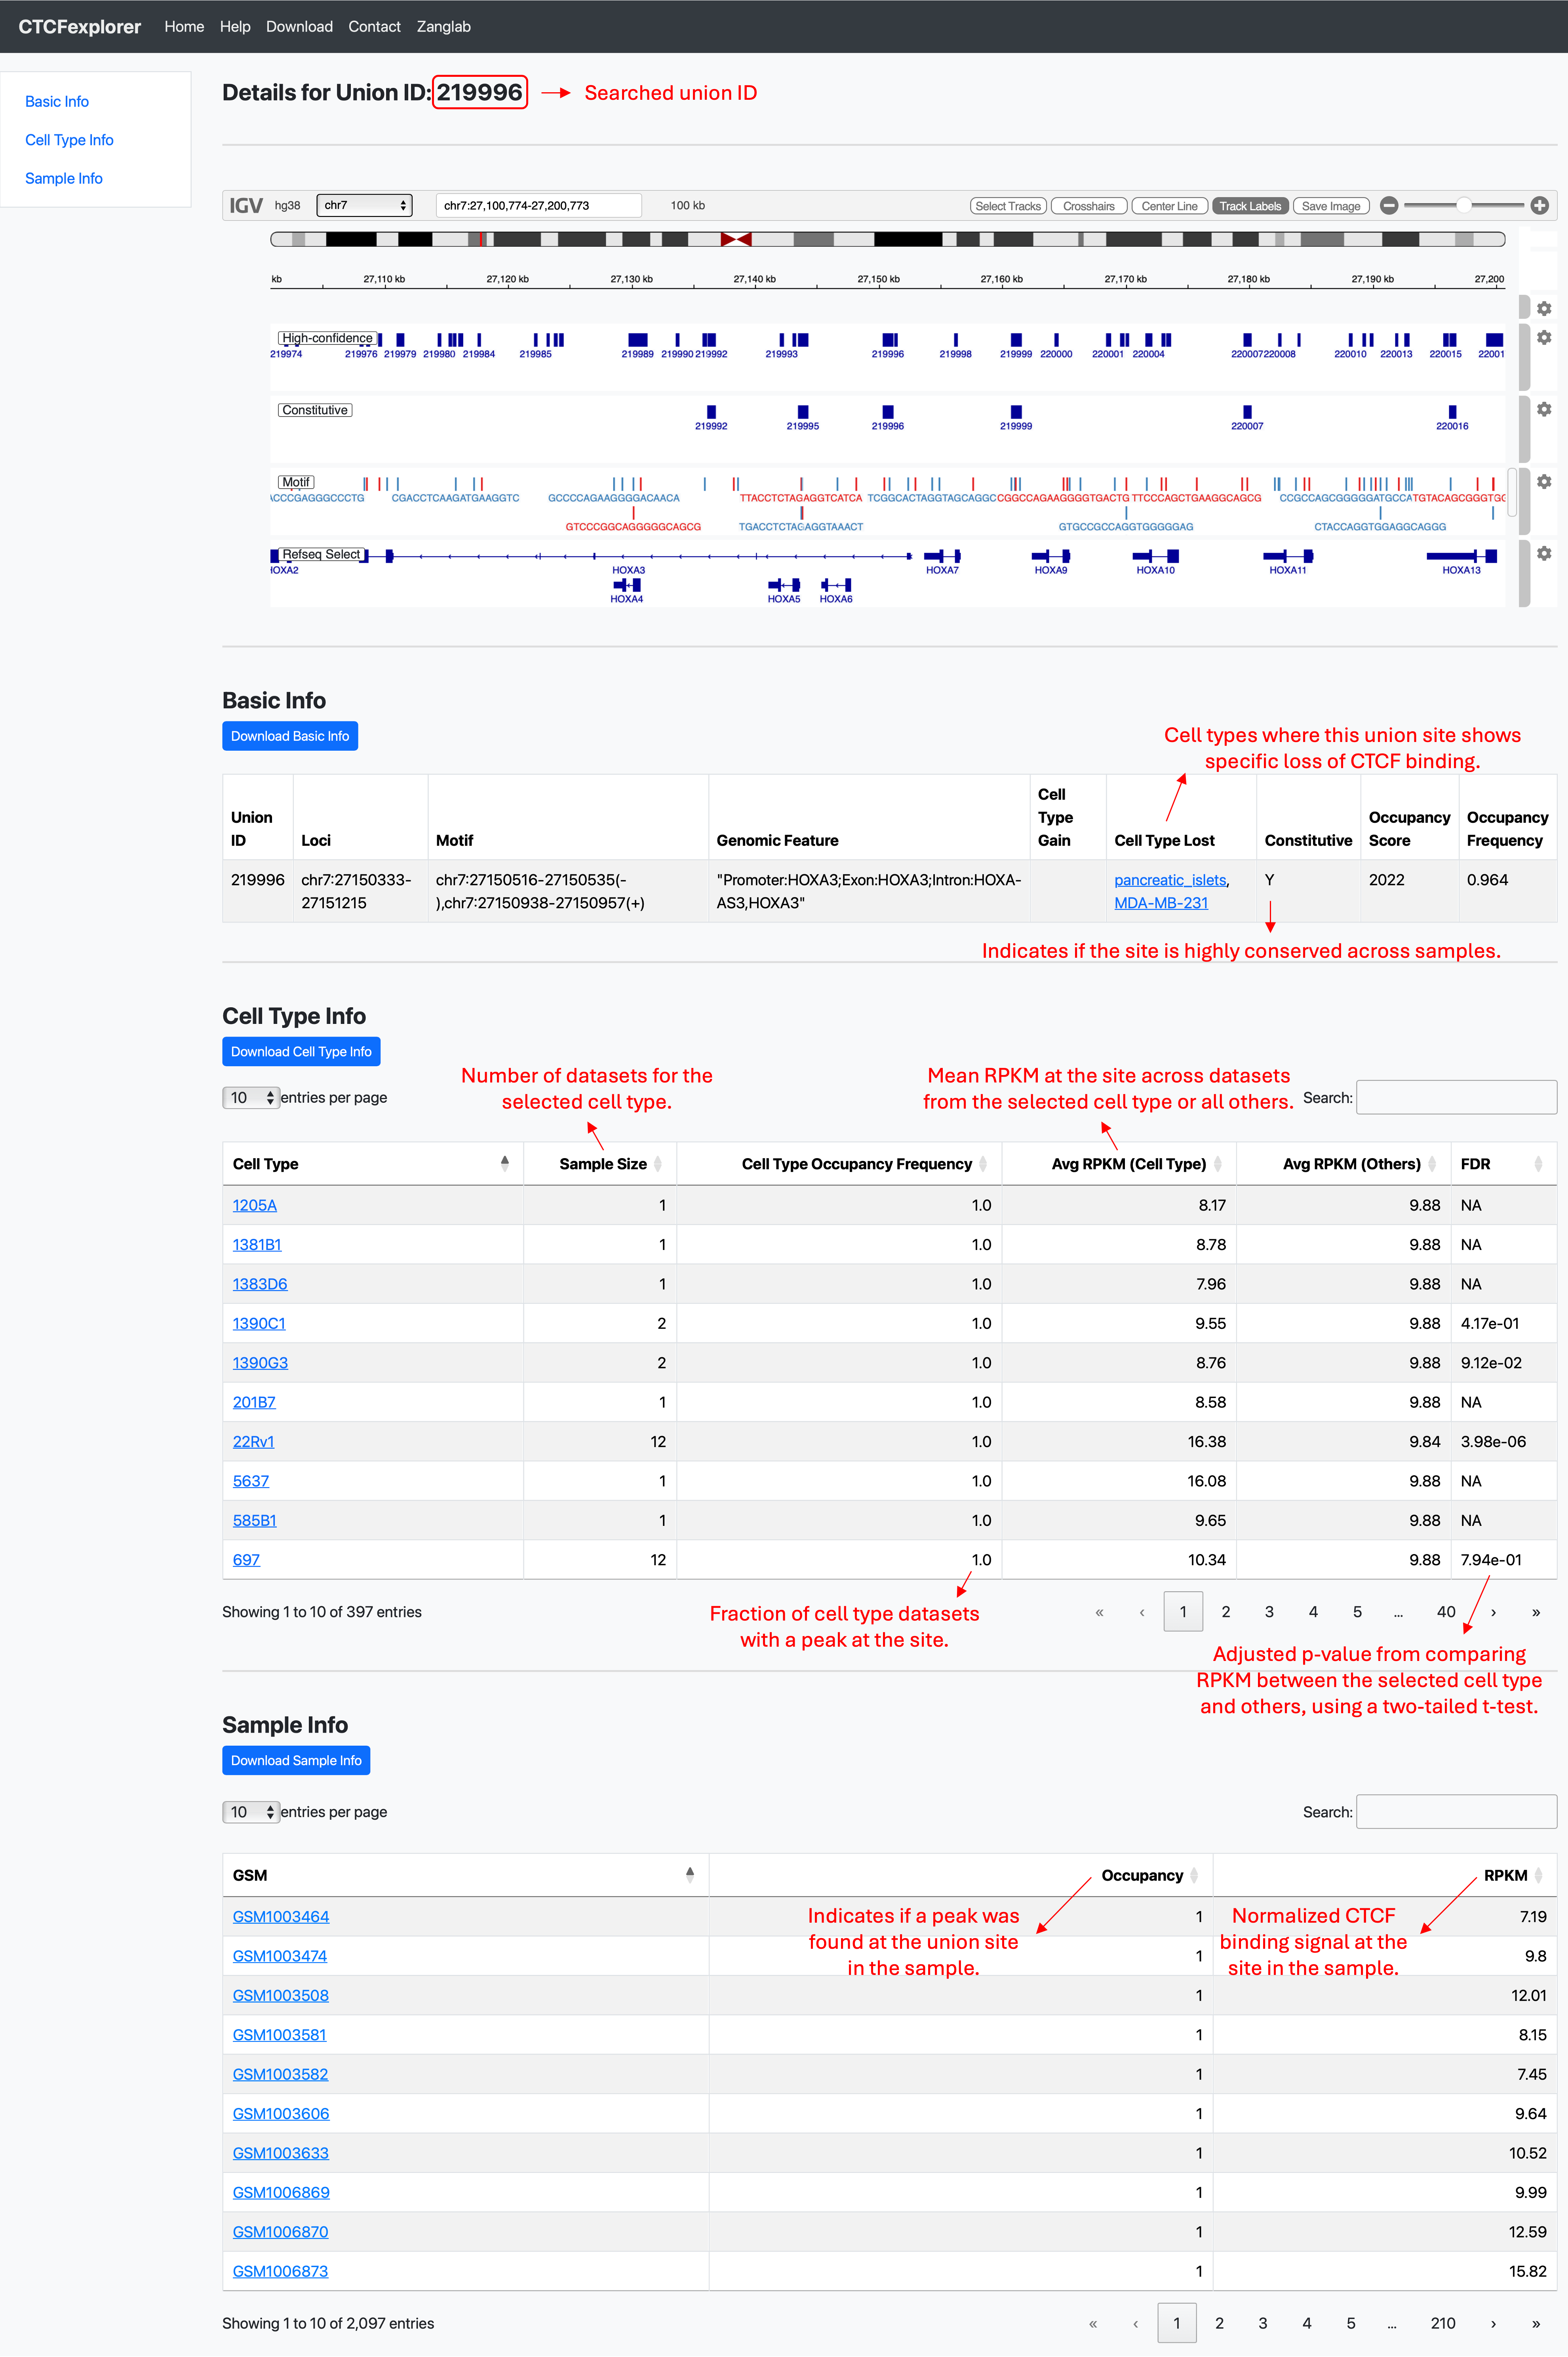The height and width of the screenshot is (2357, 1568).
Task: Toggle Track Labels in IGV
Action: pyautogui.click(x=1250, y=206)
